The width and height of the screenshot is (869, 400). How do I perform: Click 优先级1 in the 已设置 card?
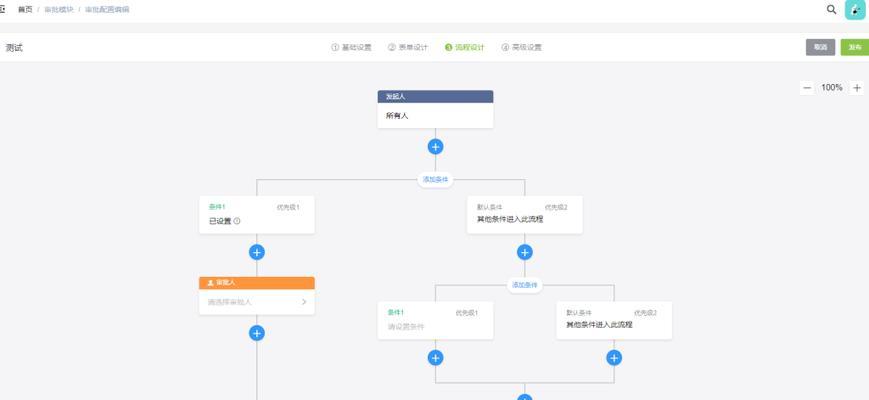click(x=288, y=207)
